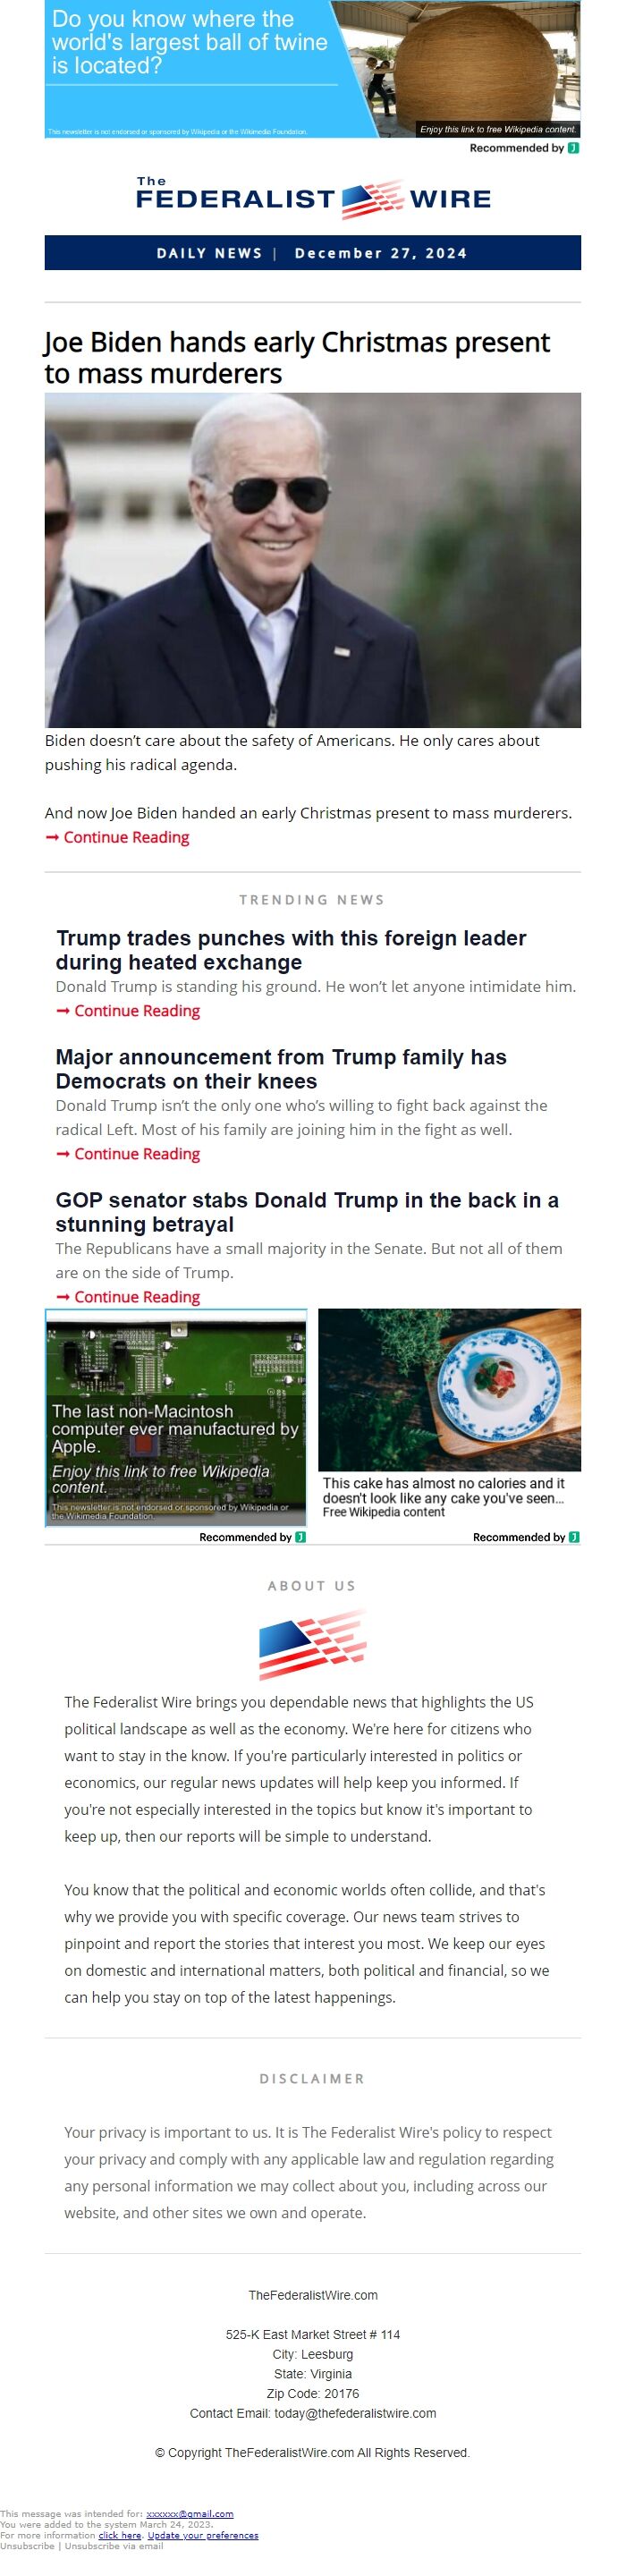626x2576 pixels.
Task: Continue Reading the GOP senator story
Action: (128, 1296)
